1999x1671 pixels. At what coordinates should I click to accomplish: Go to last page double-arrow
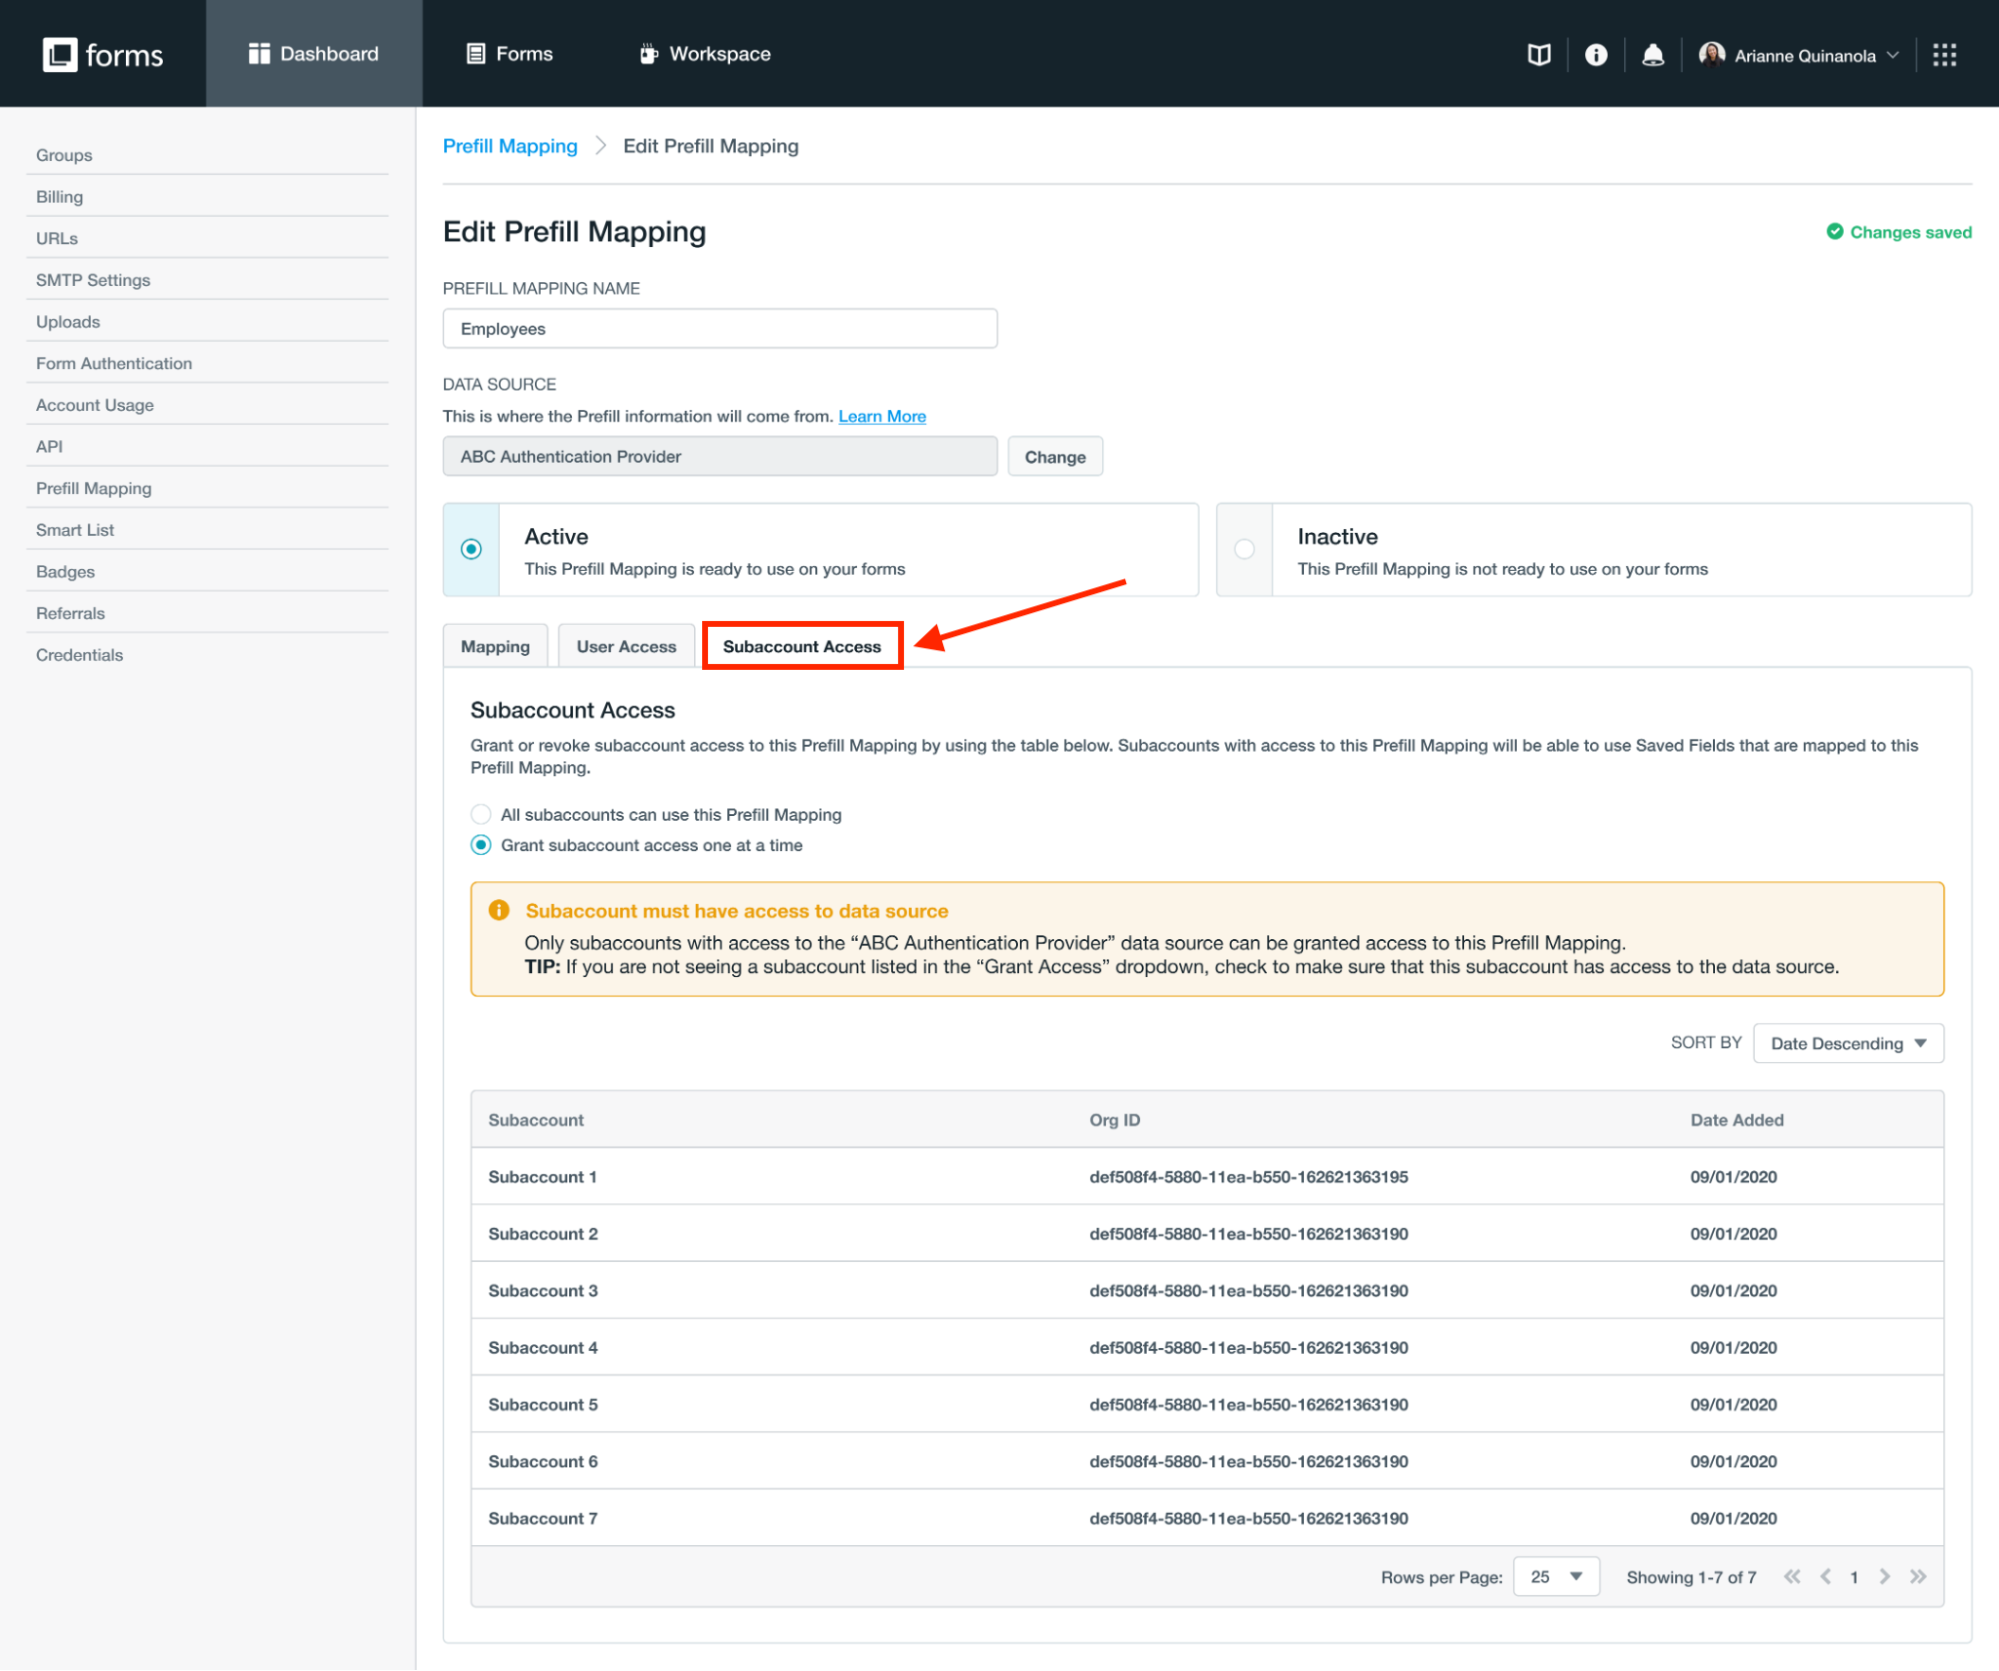coord(1917,1577)
